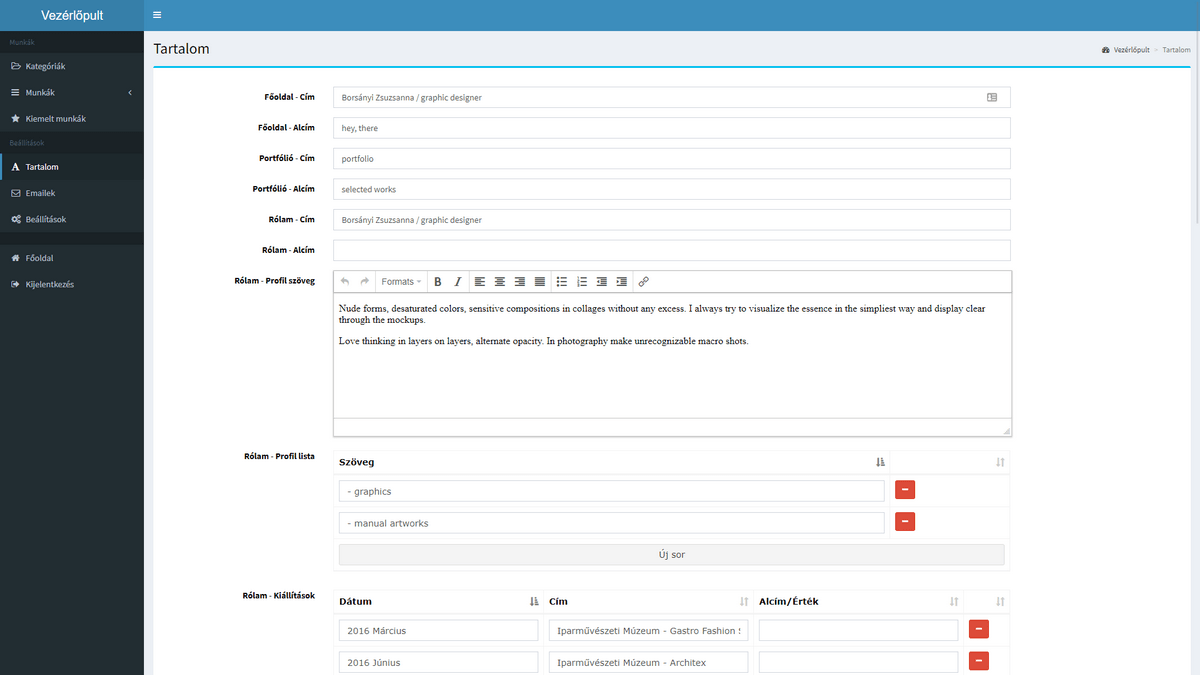Insert a bullet list in editor
1200x675 pixels.
click(x=562, y=282)
